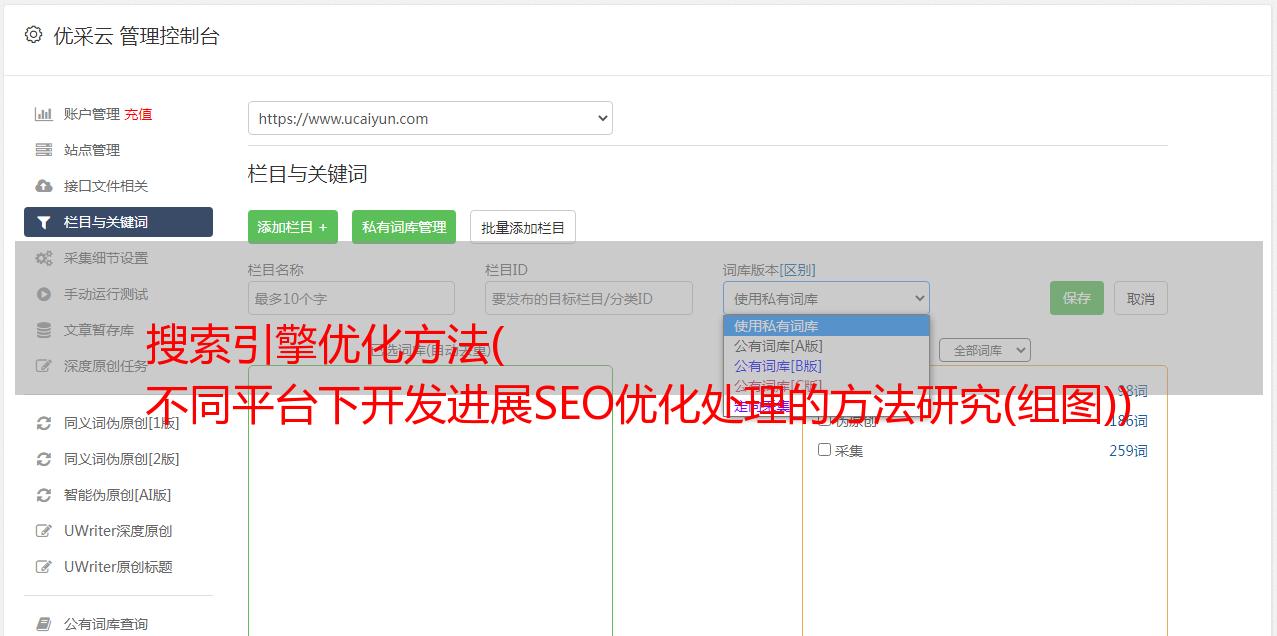1277x636 pixels.
Task: Open UWriter原创标题 in the sidebar
Action: point(118,567)
